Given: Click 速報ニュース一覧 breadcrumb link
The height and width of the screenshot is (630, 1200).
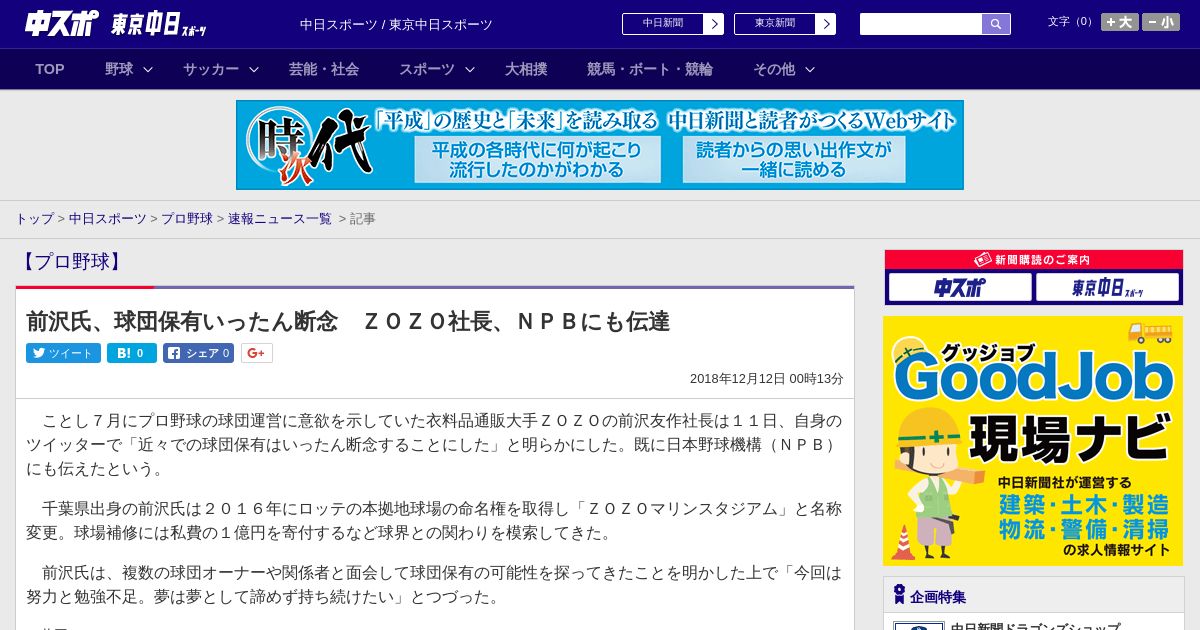Looking at the screenshot, I should 280,218.
